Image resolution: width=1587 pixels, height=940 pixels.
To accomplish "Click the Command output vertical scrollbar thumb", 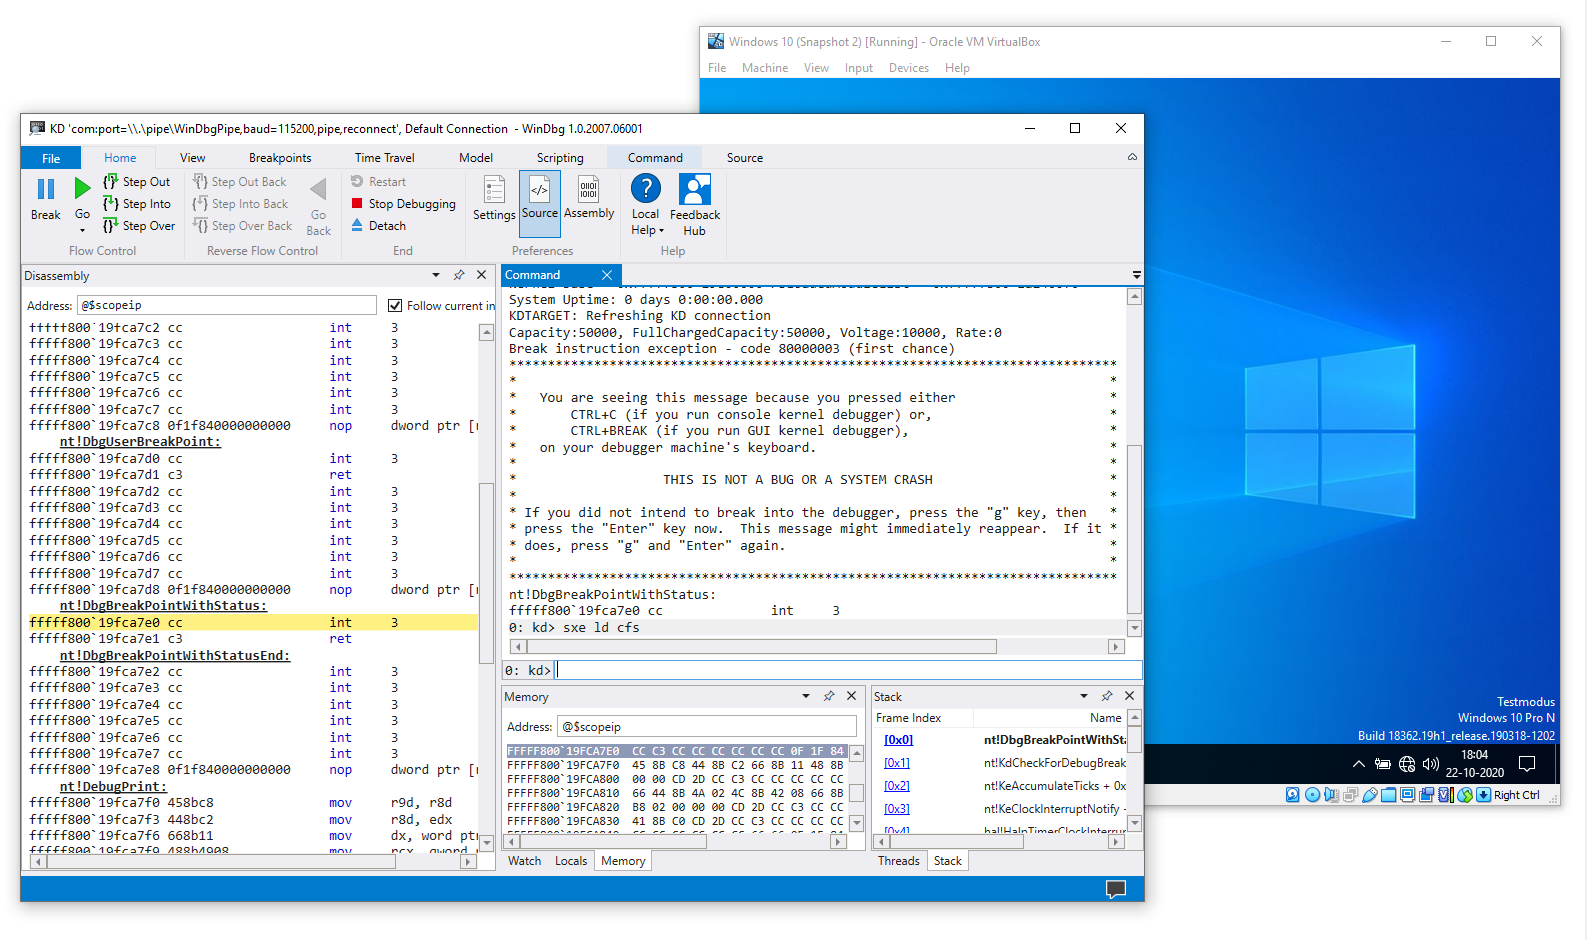I will pos(1134,528).
